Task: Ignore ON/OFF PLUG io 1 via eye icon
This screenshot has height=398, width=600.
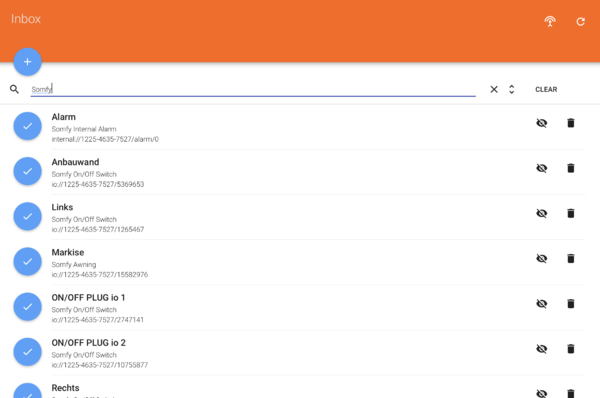Action: pyautogui.click(x=541, y=303)
